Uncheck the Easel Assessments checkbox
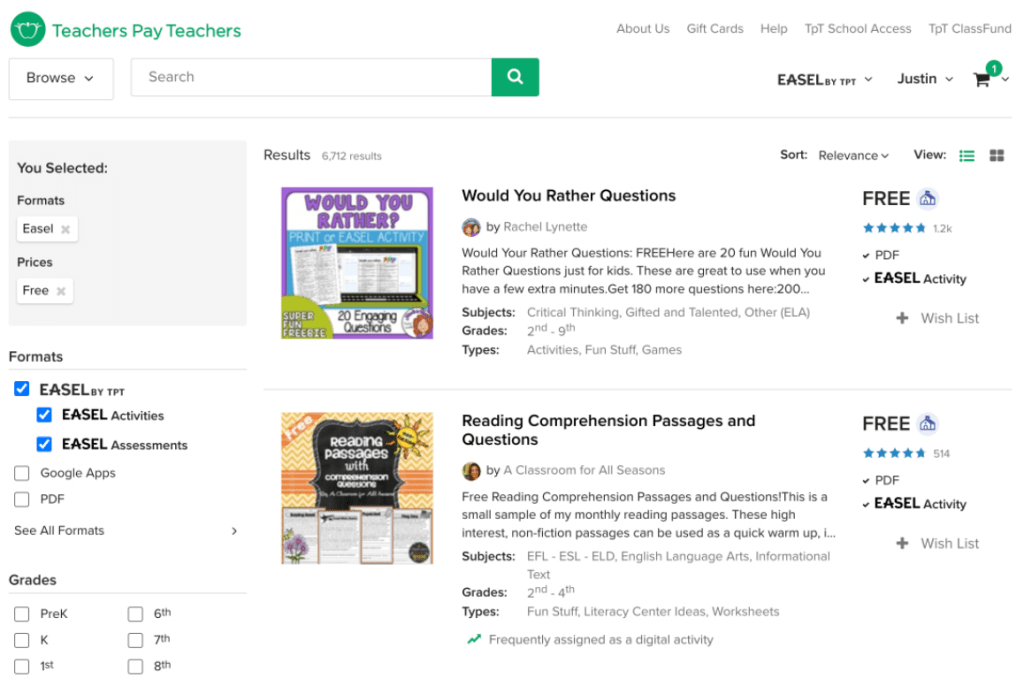Screen dimensions: 1024x679 [44, 444]
